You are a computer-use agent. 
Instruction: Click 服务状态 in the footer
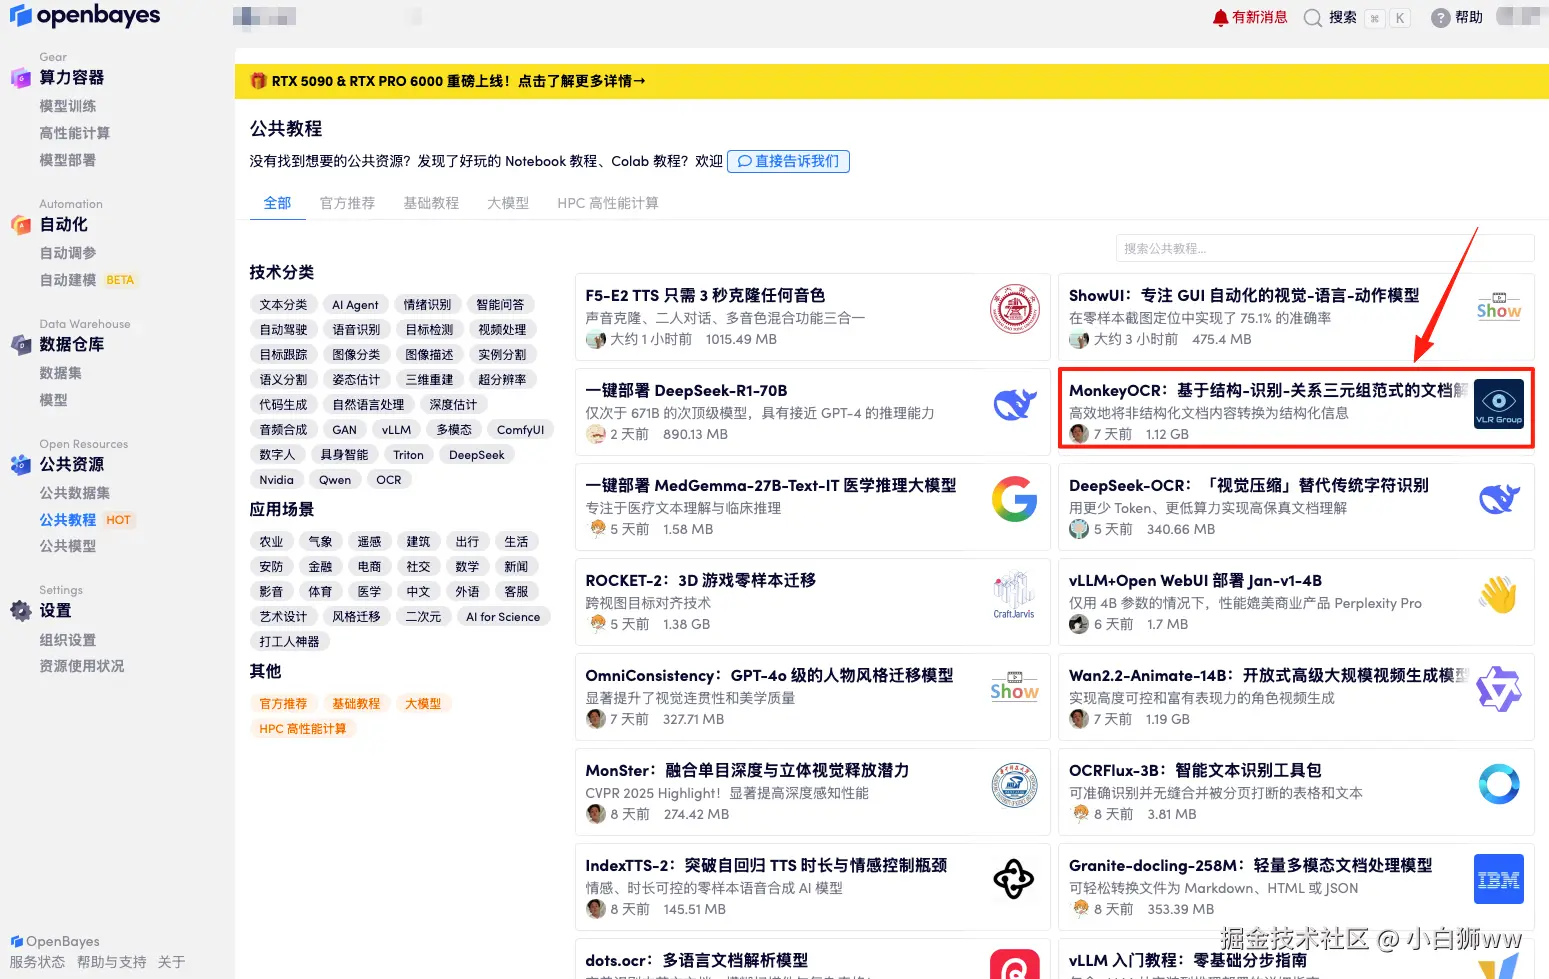pos(37,962)
